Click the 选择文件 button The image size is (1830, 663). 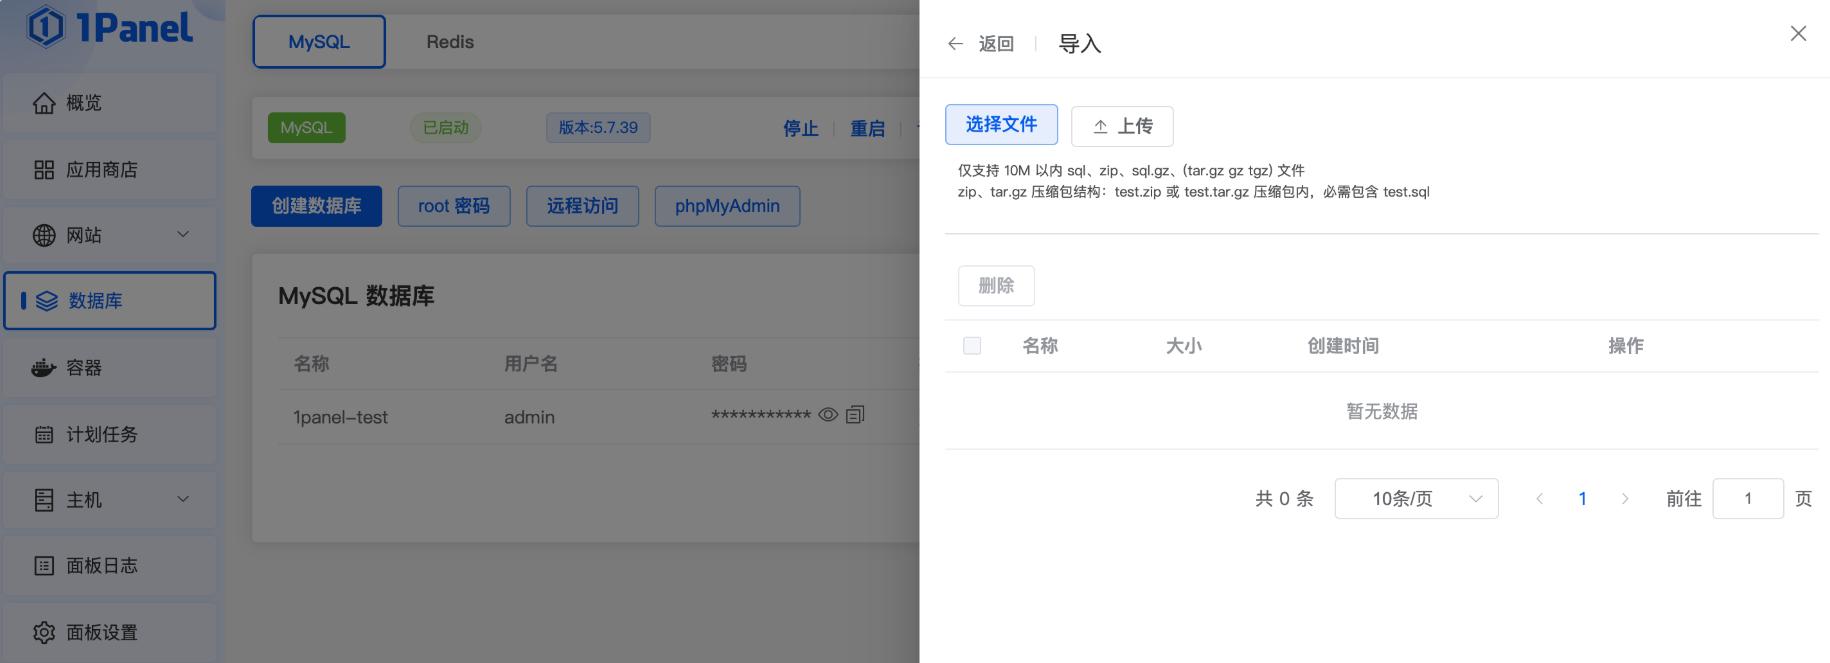tap(1001, 125)
